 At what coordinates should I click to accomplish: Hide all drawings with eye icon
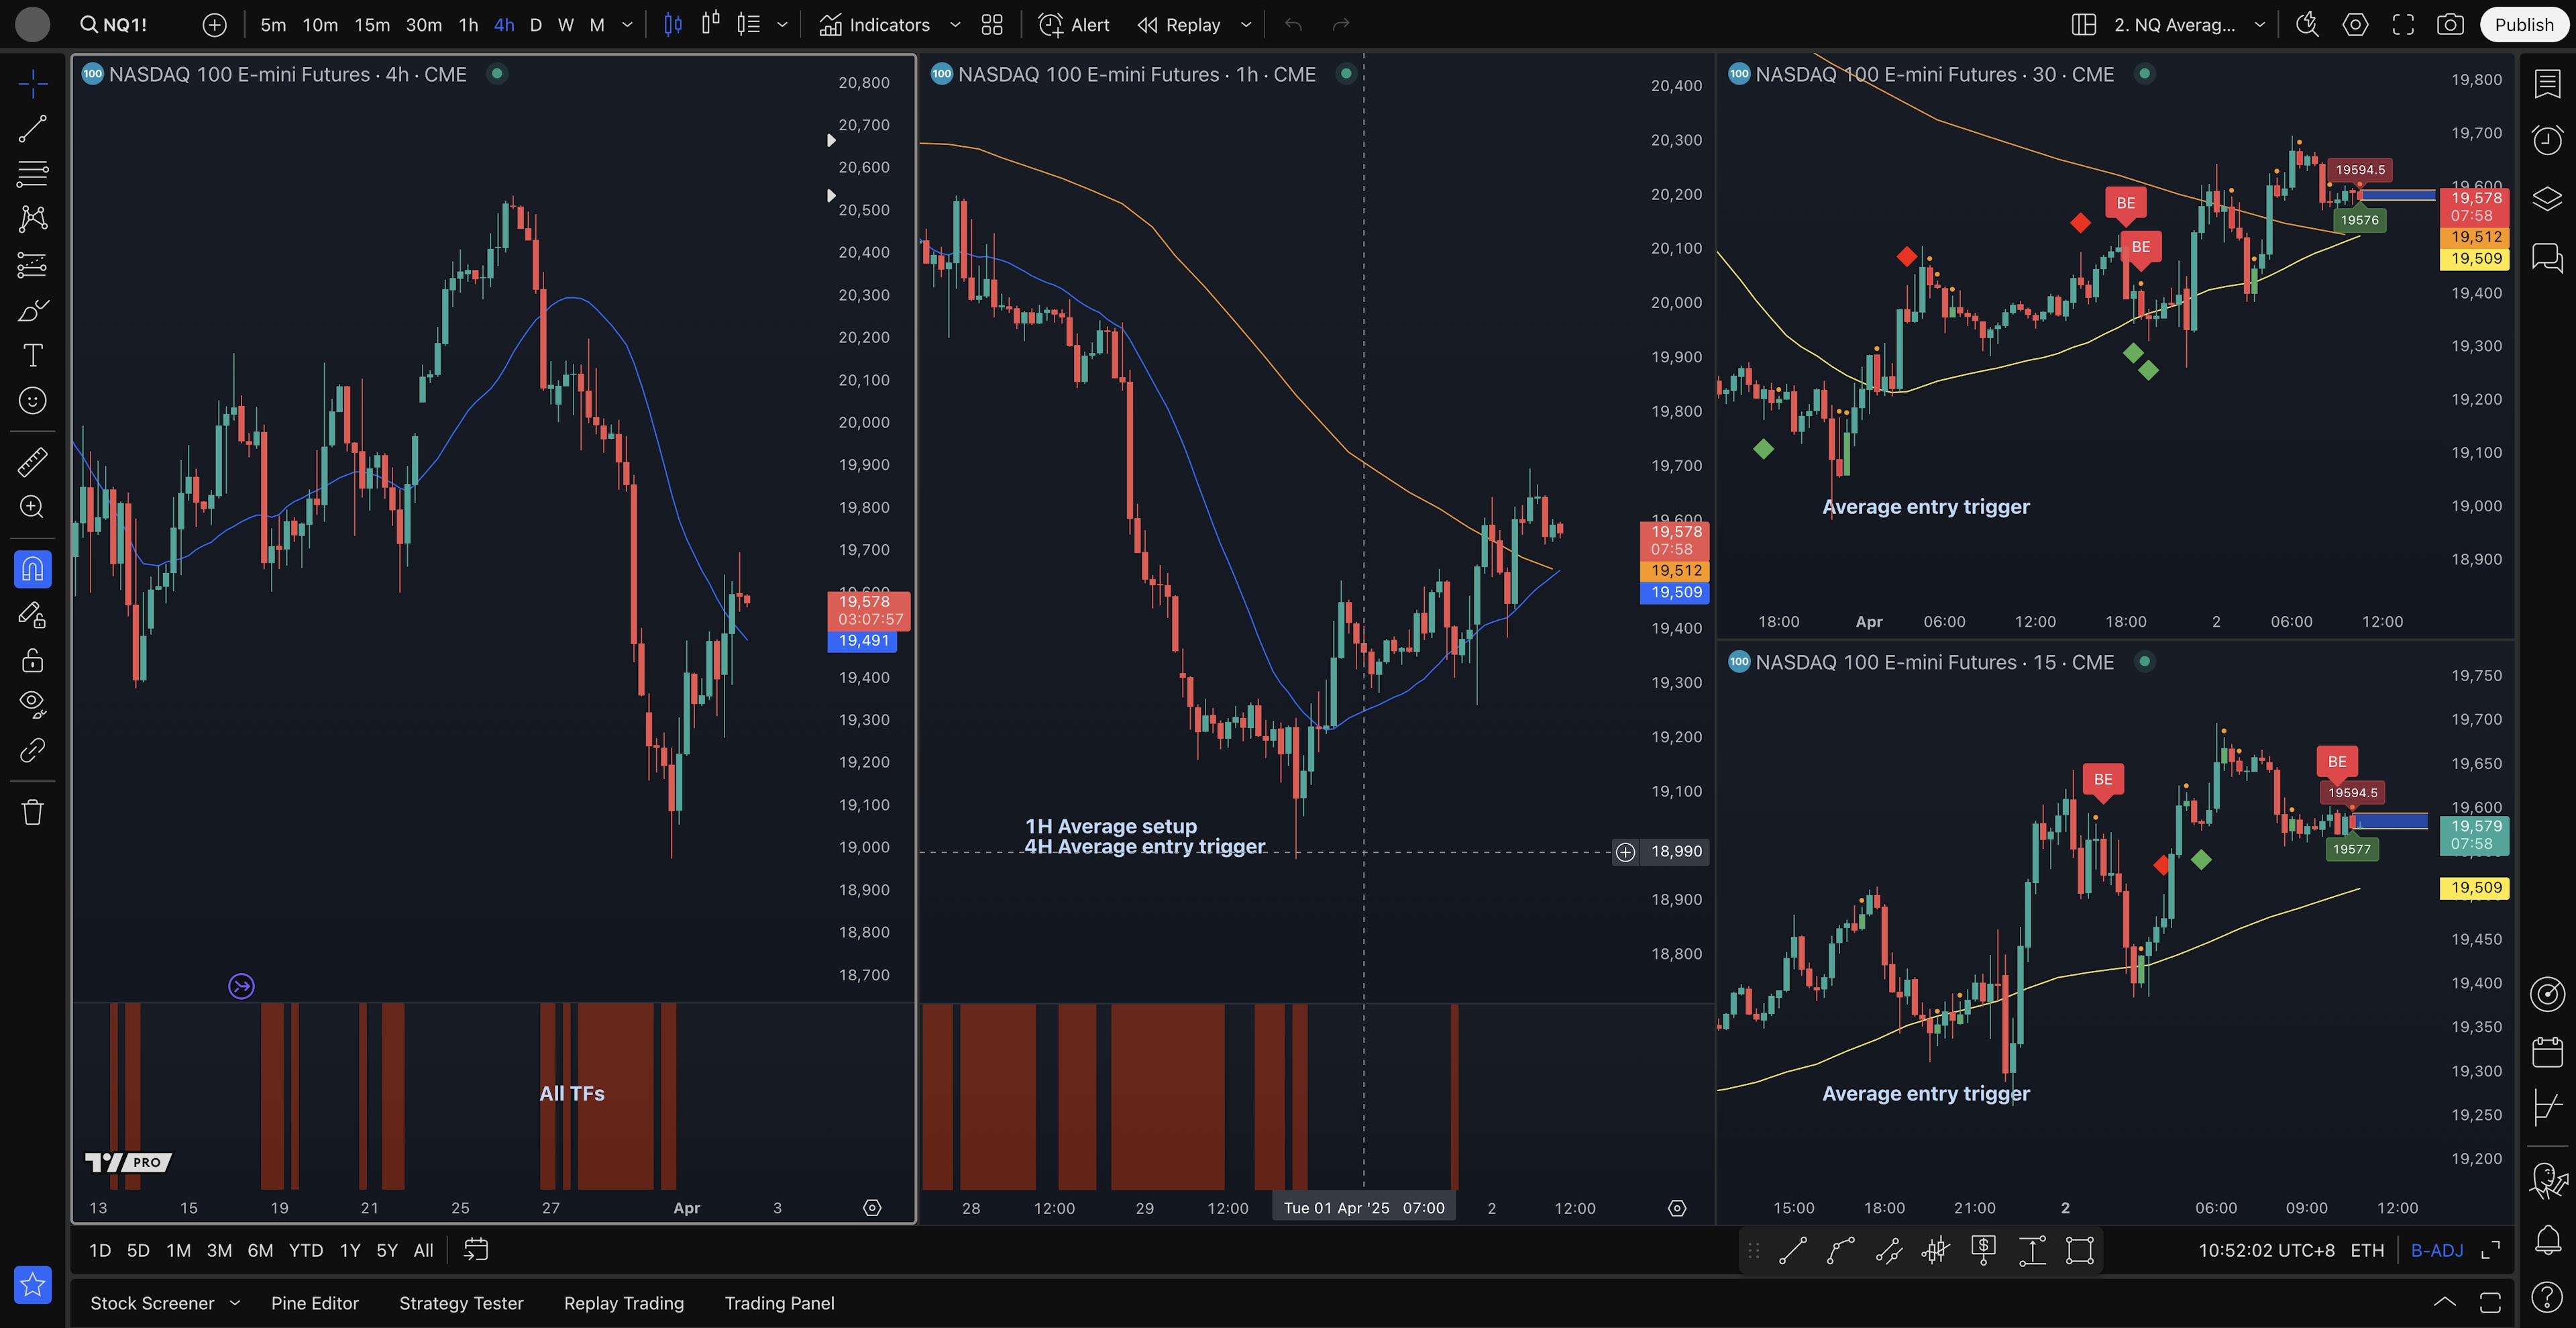[x=32, y=704]
